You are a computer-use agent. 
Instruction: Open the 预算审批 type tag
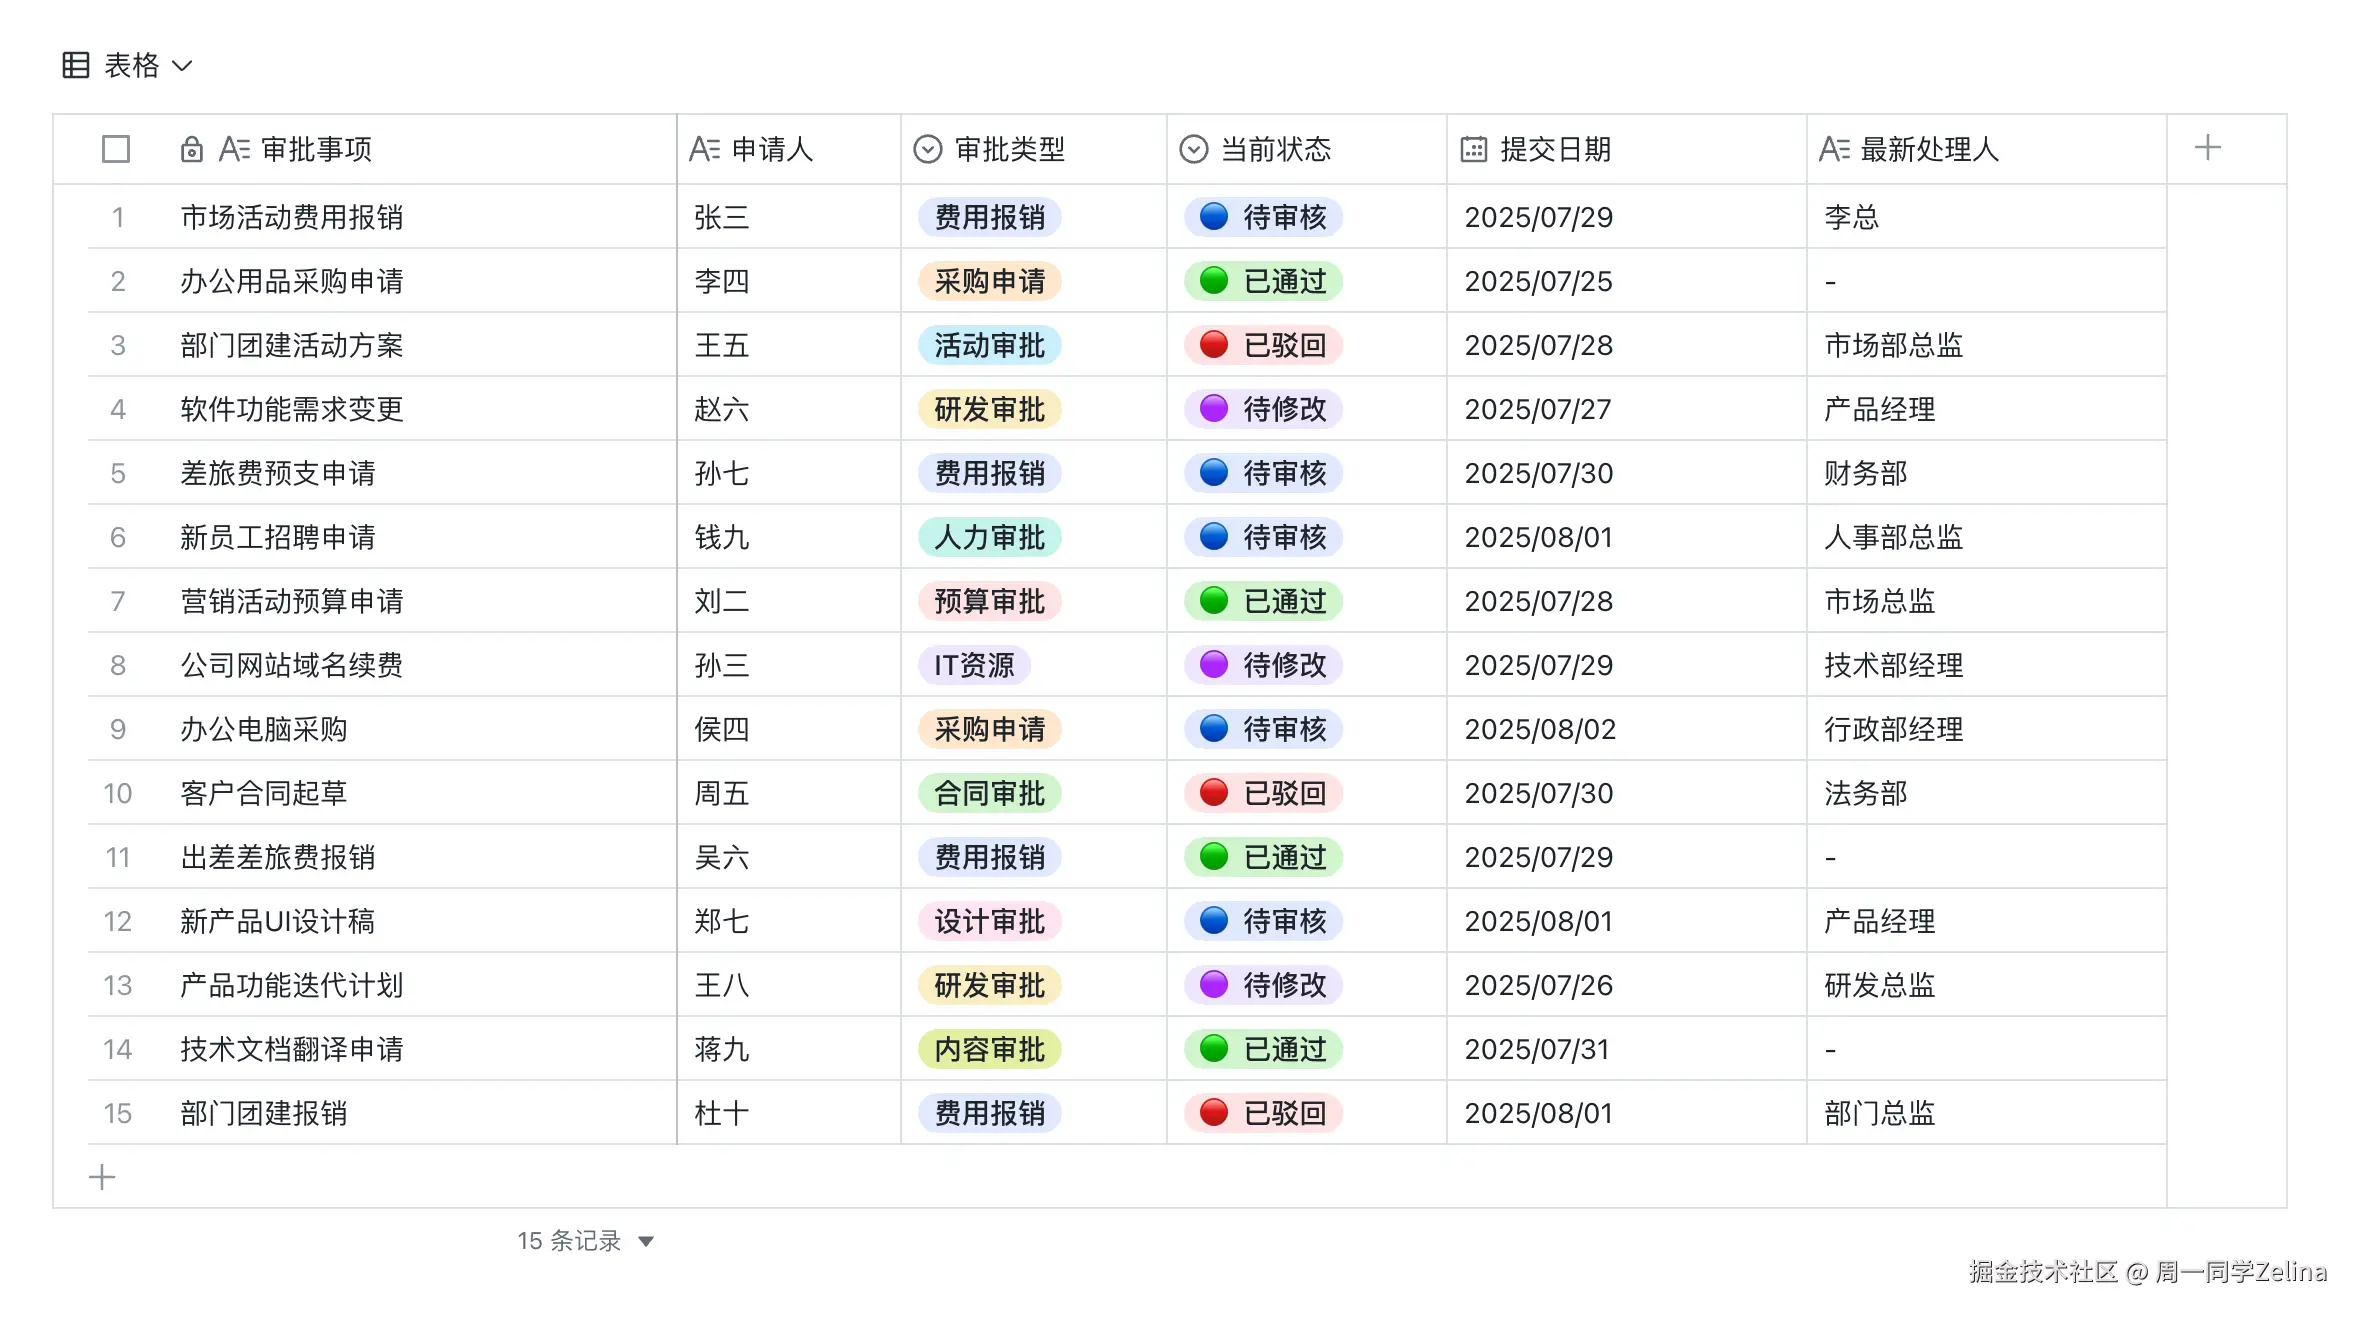[x=990, y=601]
